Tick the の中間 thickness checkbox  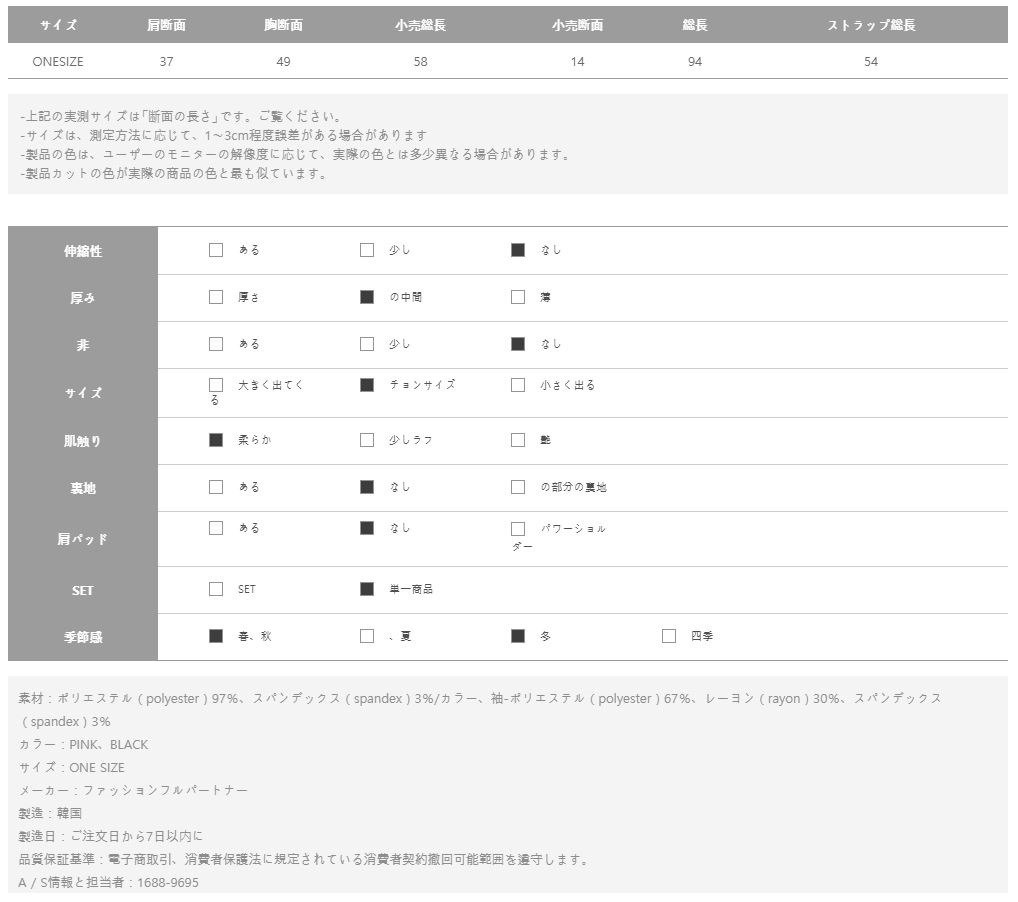click(367, 297)
